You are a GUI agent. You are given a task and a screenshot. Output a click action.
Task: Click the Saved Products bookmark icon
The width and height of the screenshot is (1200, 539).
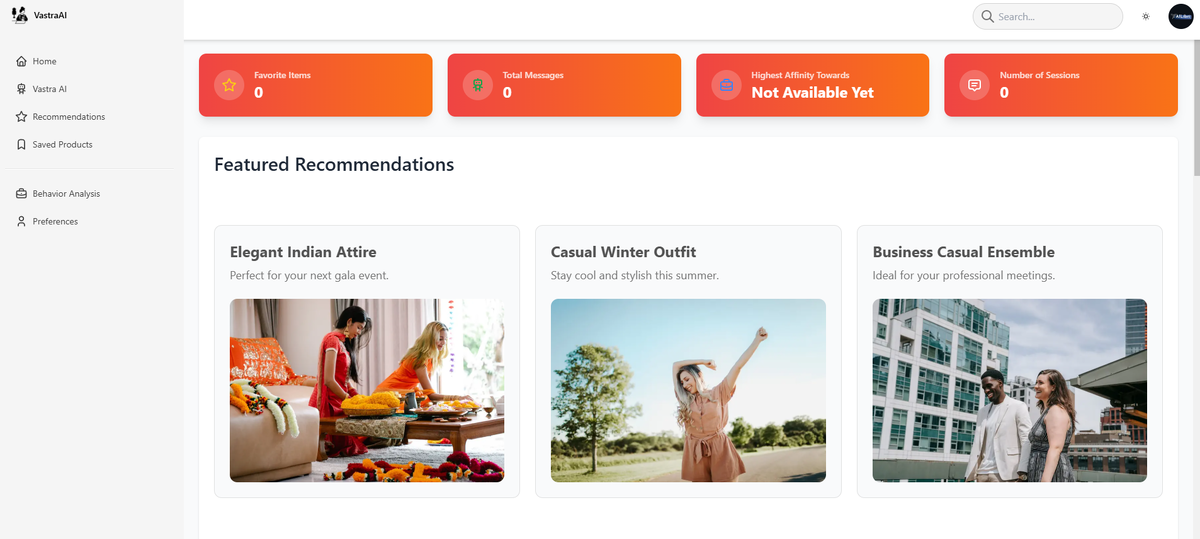click(21, 145)
